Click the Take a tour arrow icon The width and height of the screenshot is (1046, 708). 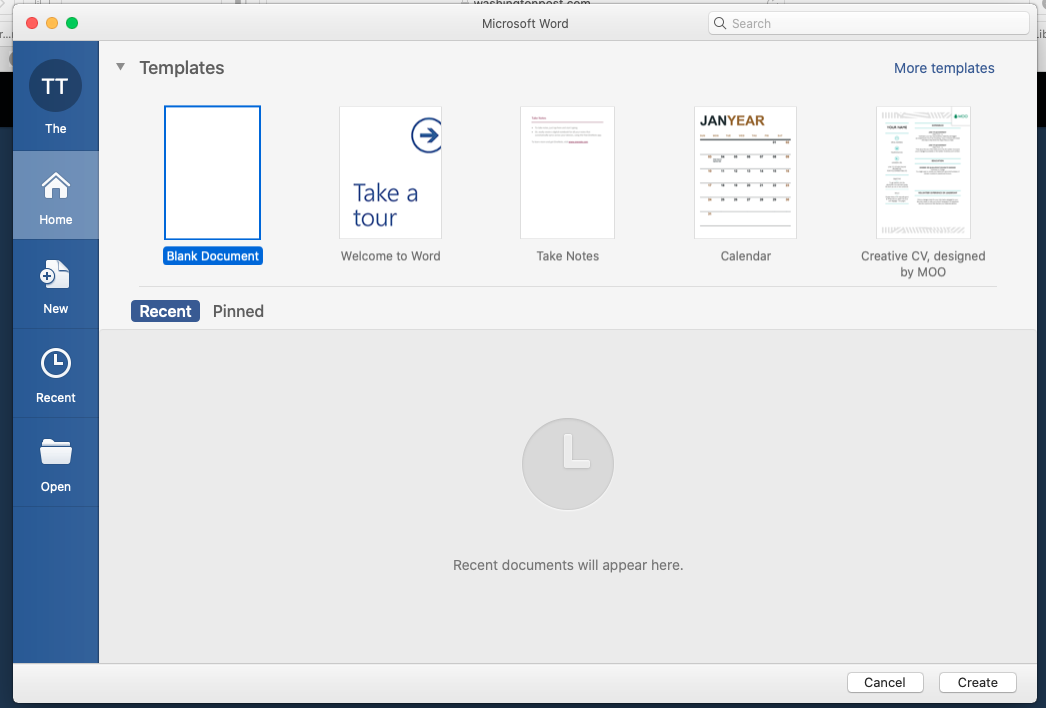point(426,135)
